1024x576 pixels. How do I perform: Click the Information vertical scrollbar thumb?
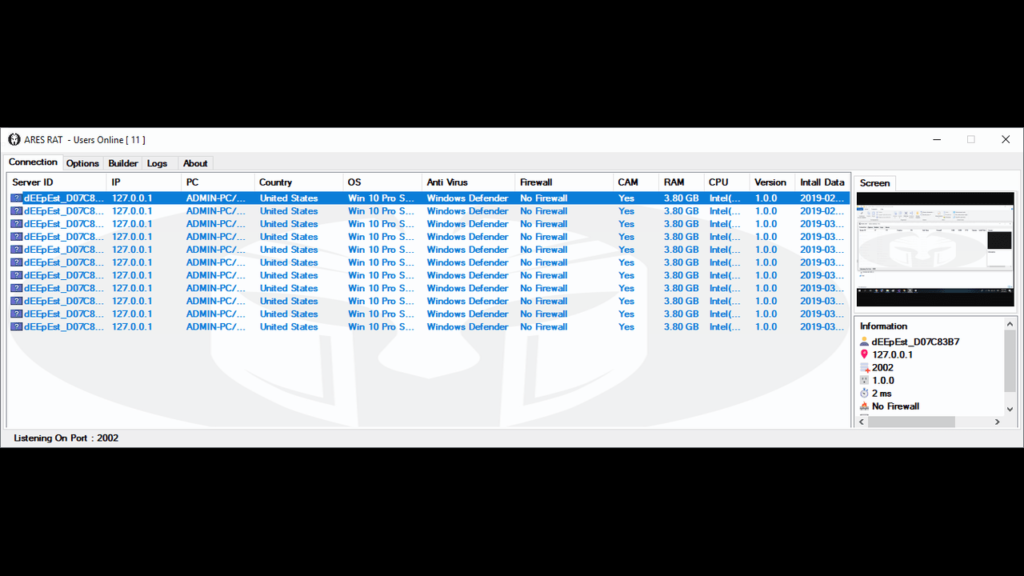[1010, 361]
